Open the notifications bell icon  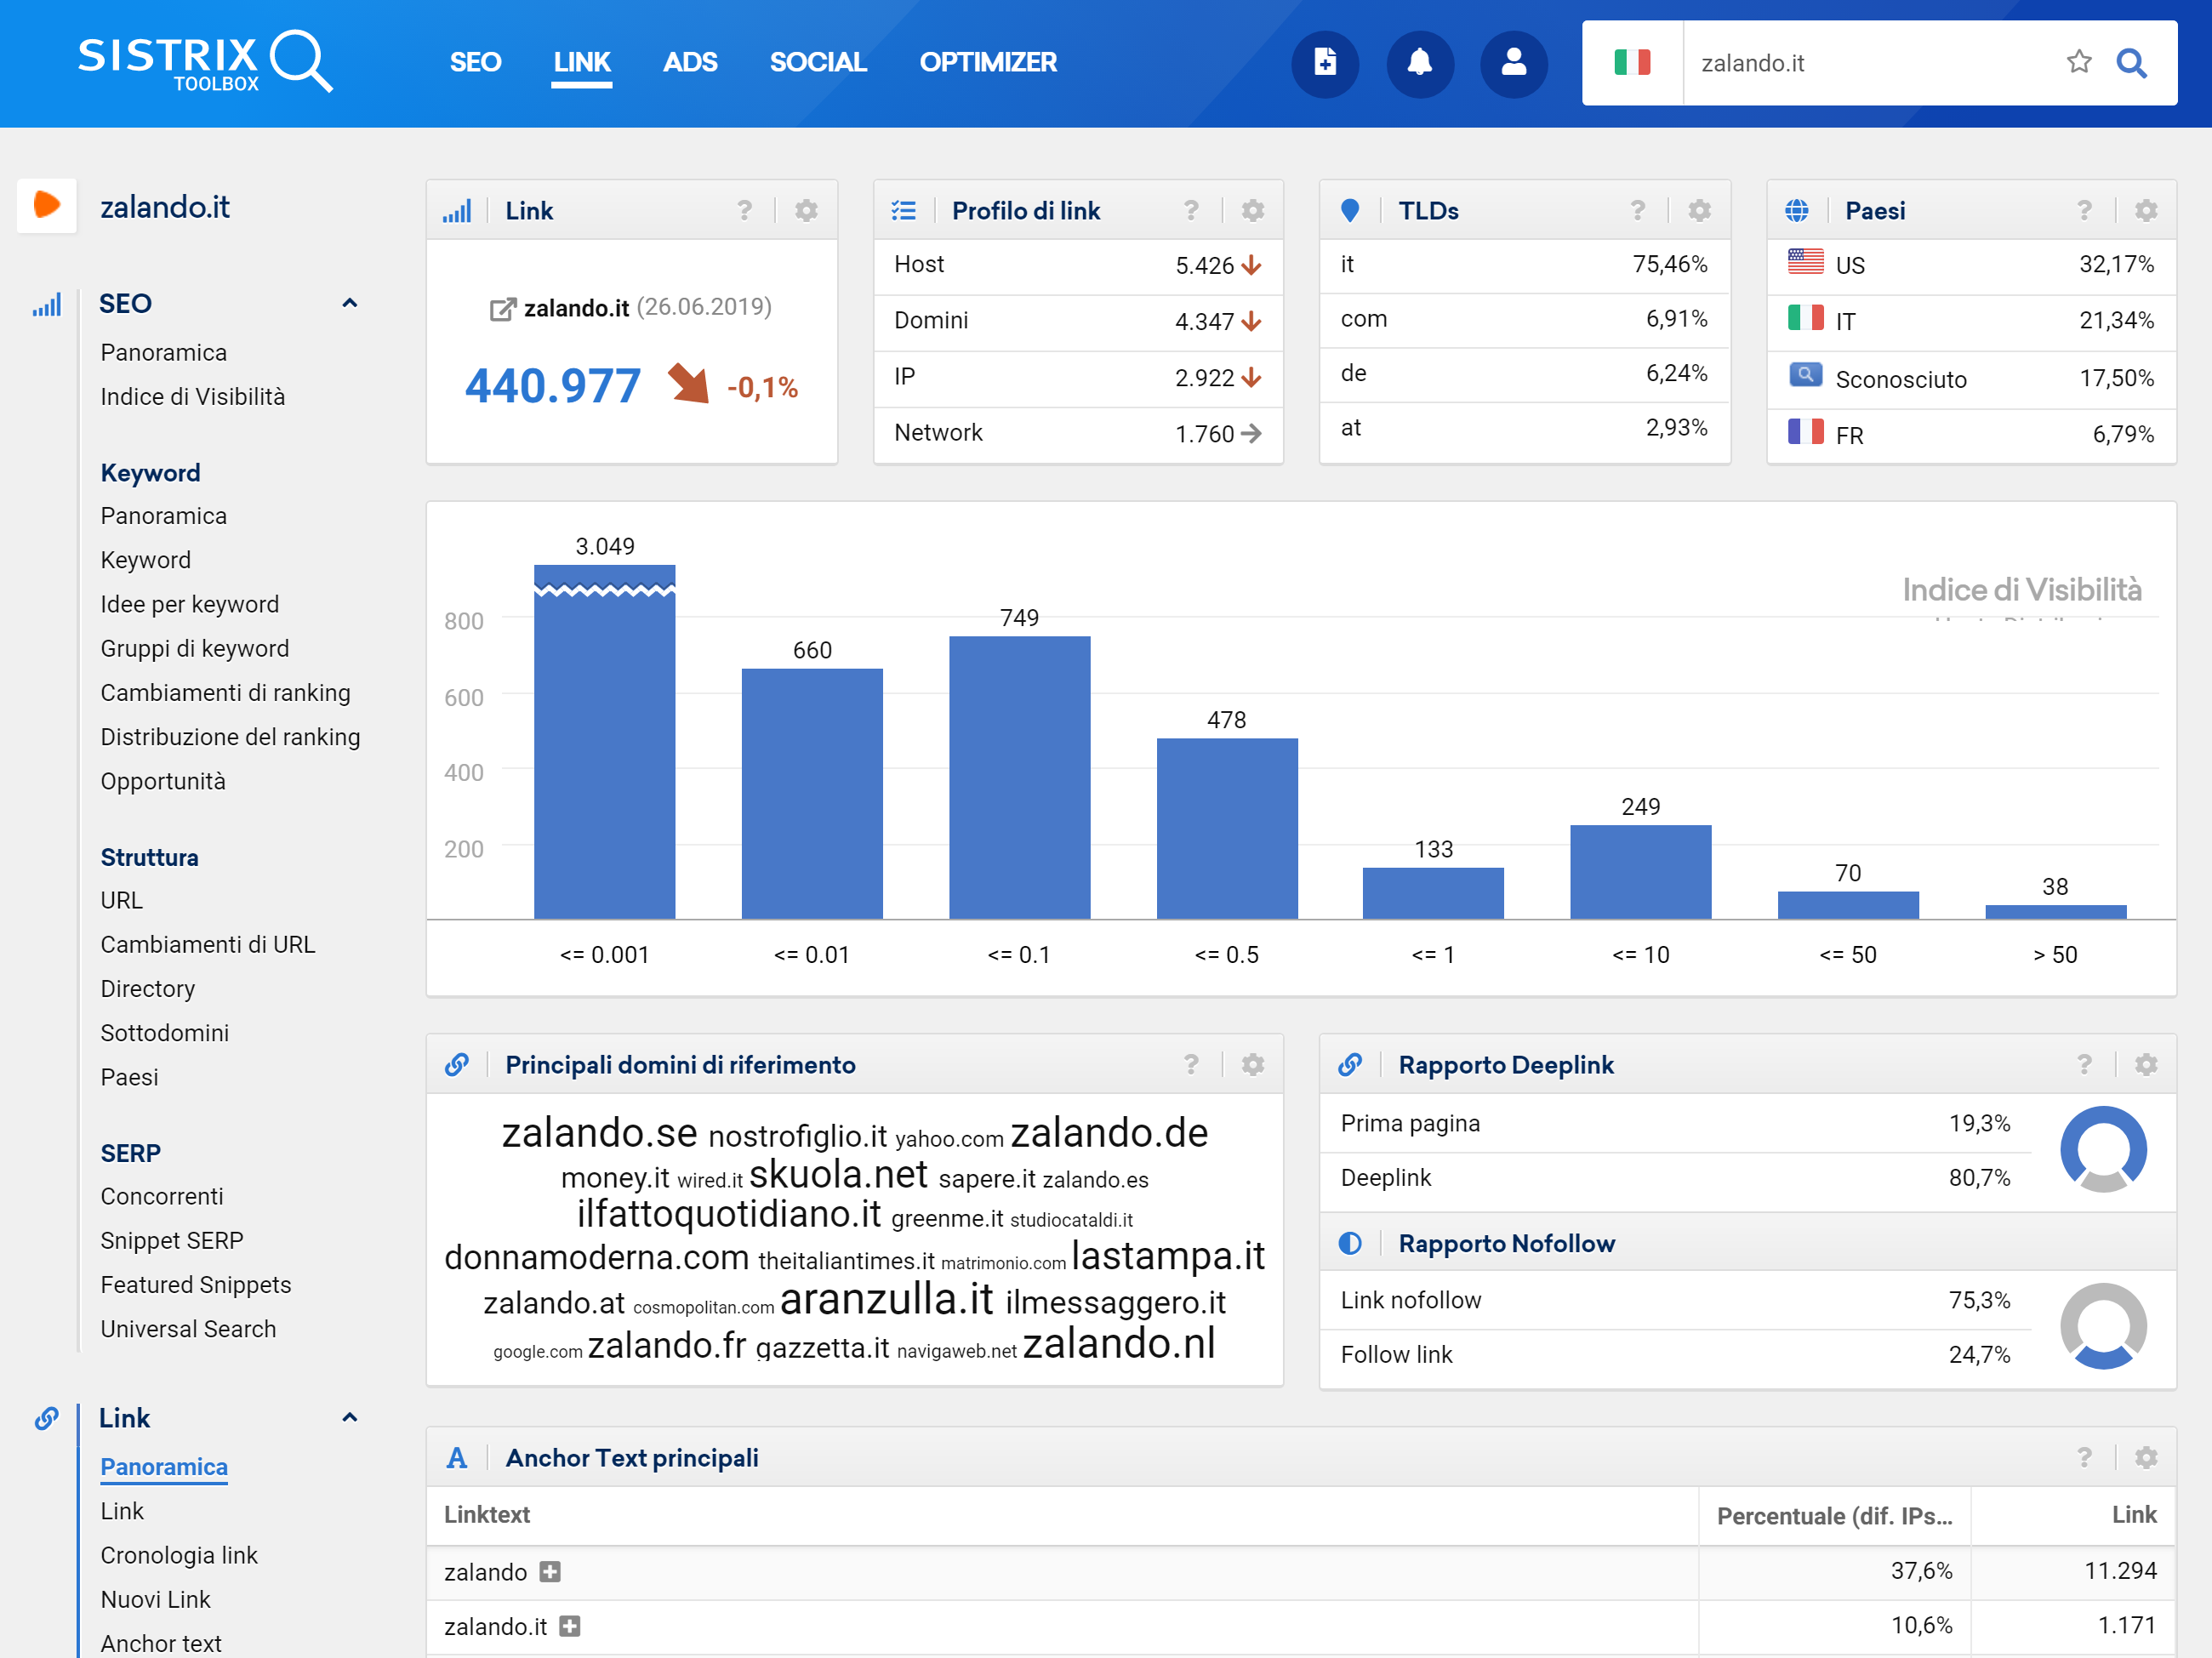tap(1419, 63)
